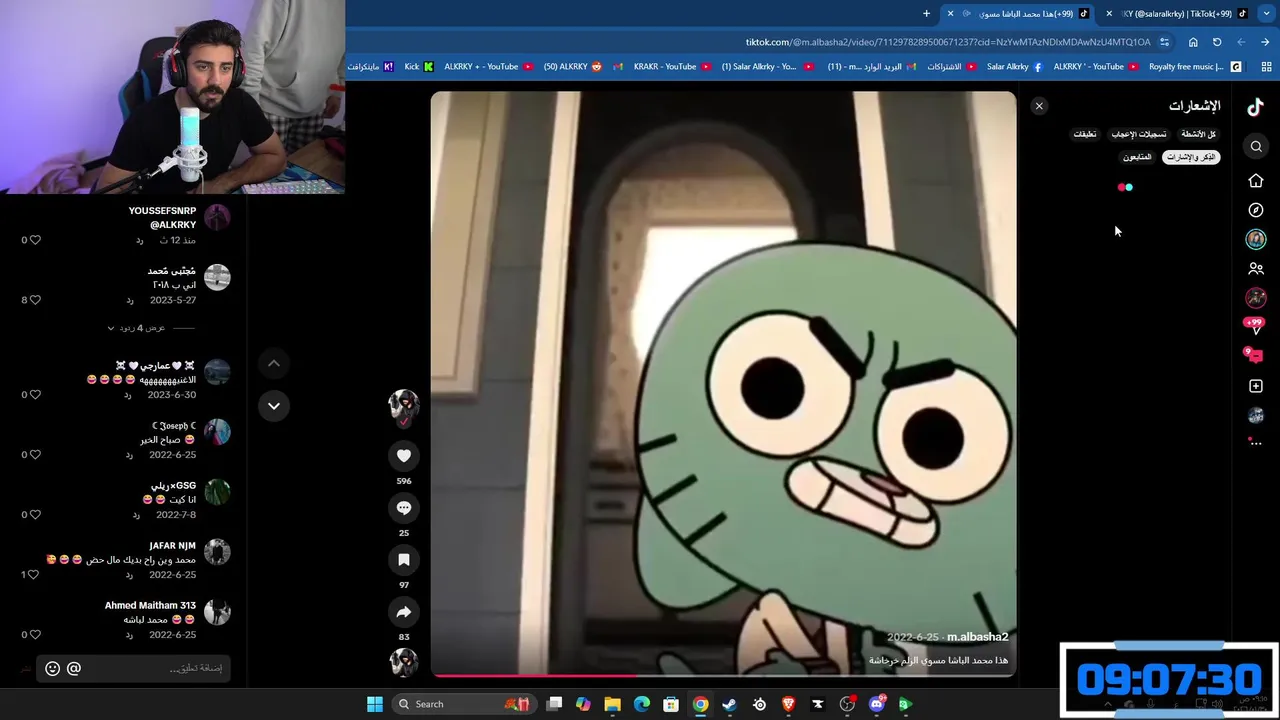1280x720 pixels.
Task: Click the upload plus icon in sidebar
Action: [1256, 386]
